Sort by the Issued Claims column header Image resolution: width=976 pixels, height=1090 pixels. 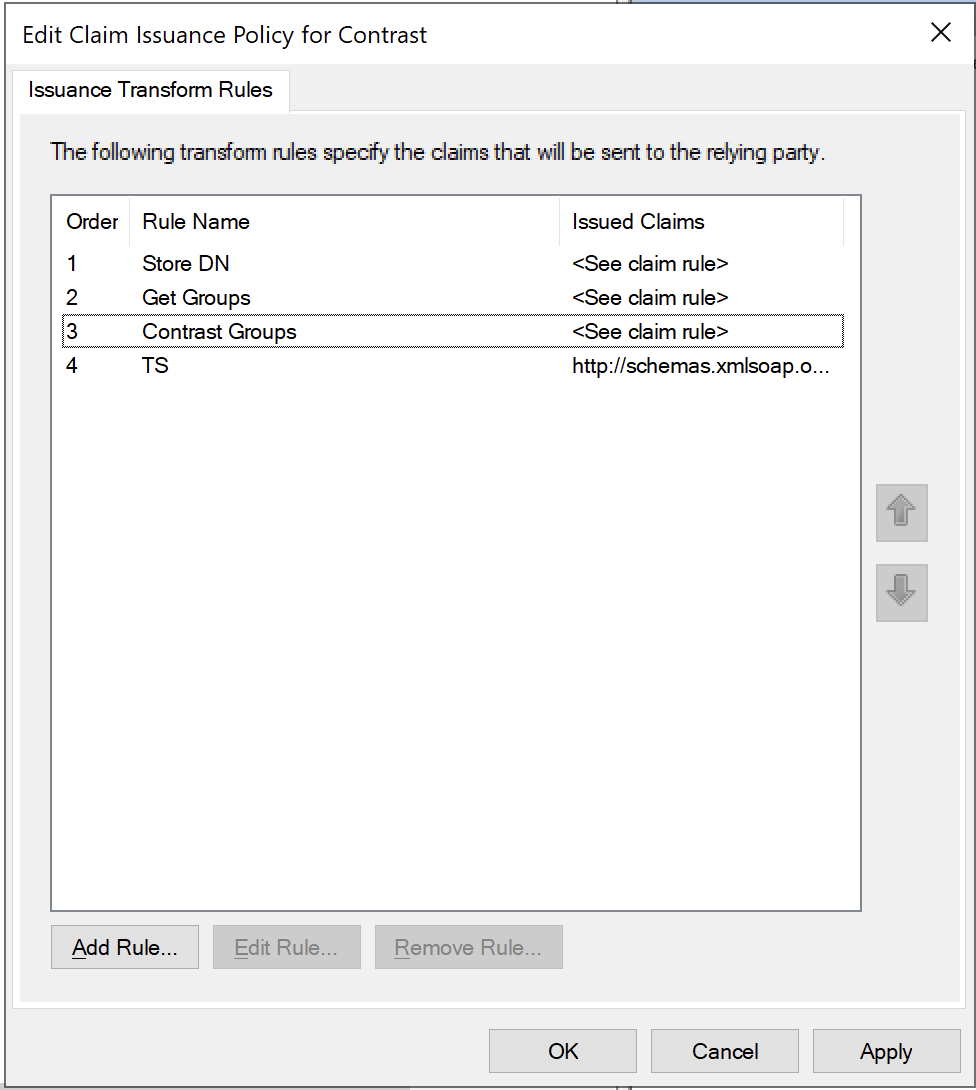[x=701, y=222]
